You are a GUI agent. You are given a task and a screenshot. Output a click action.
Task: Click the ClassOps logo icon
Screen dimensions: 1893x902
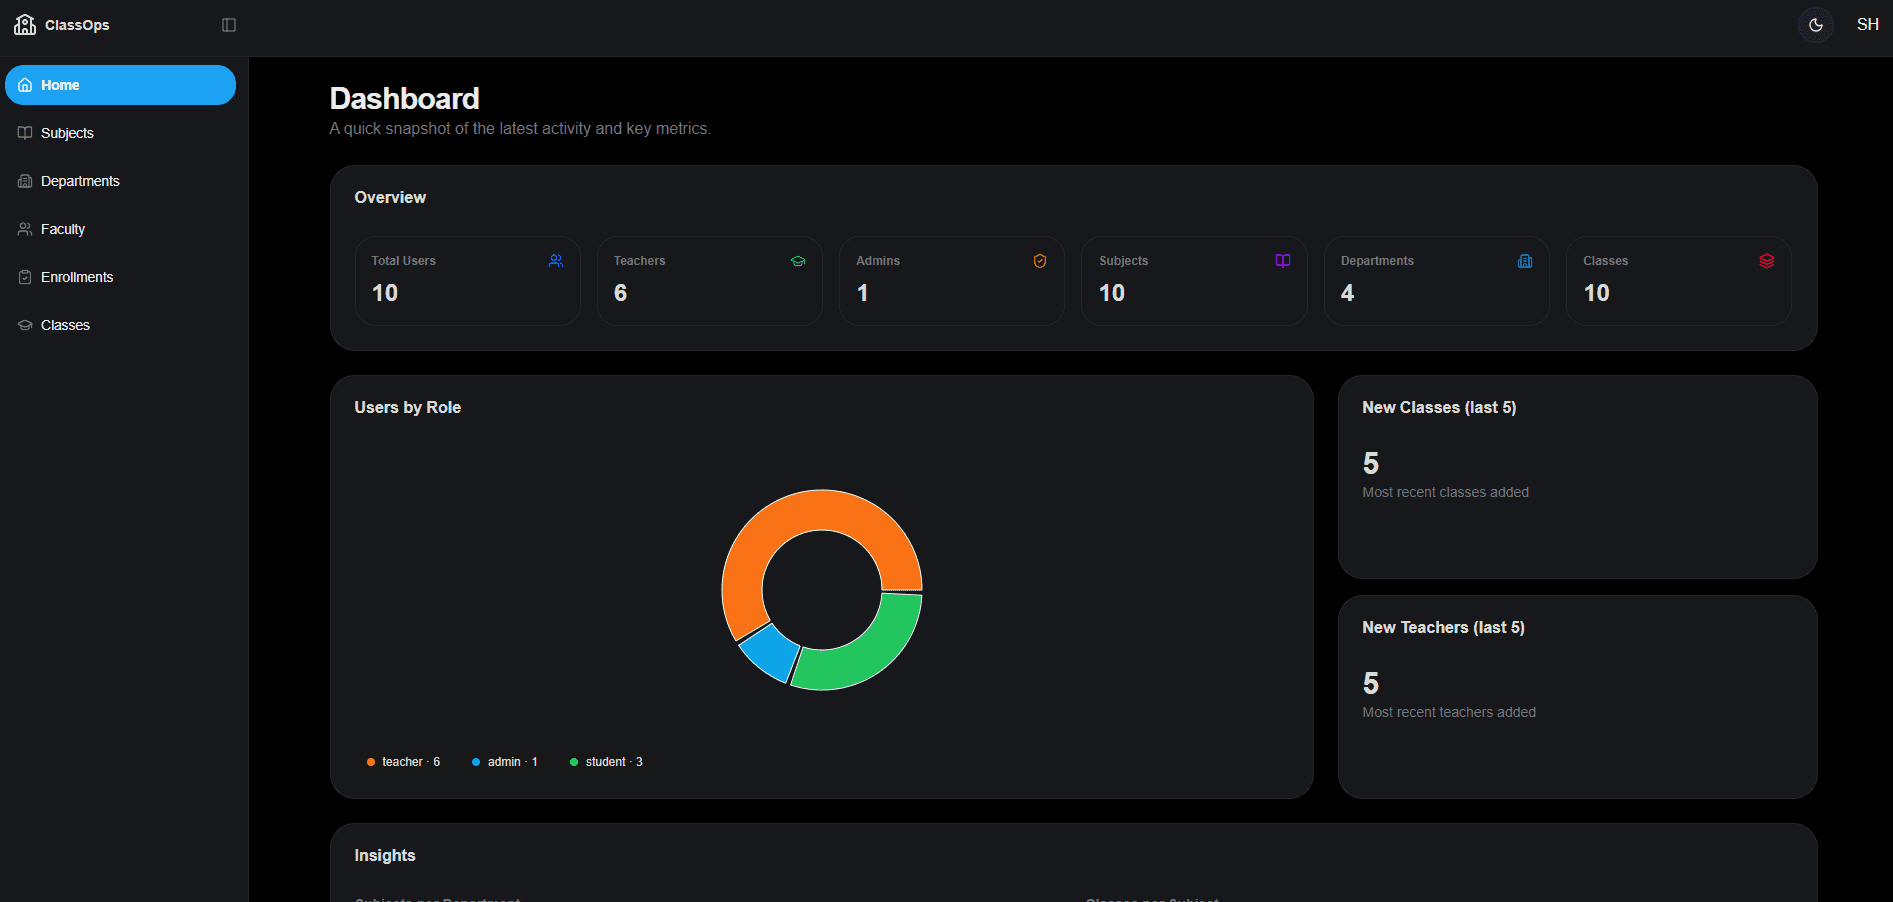point(25,24)
